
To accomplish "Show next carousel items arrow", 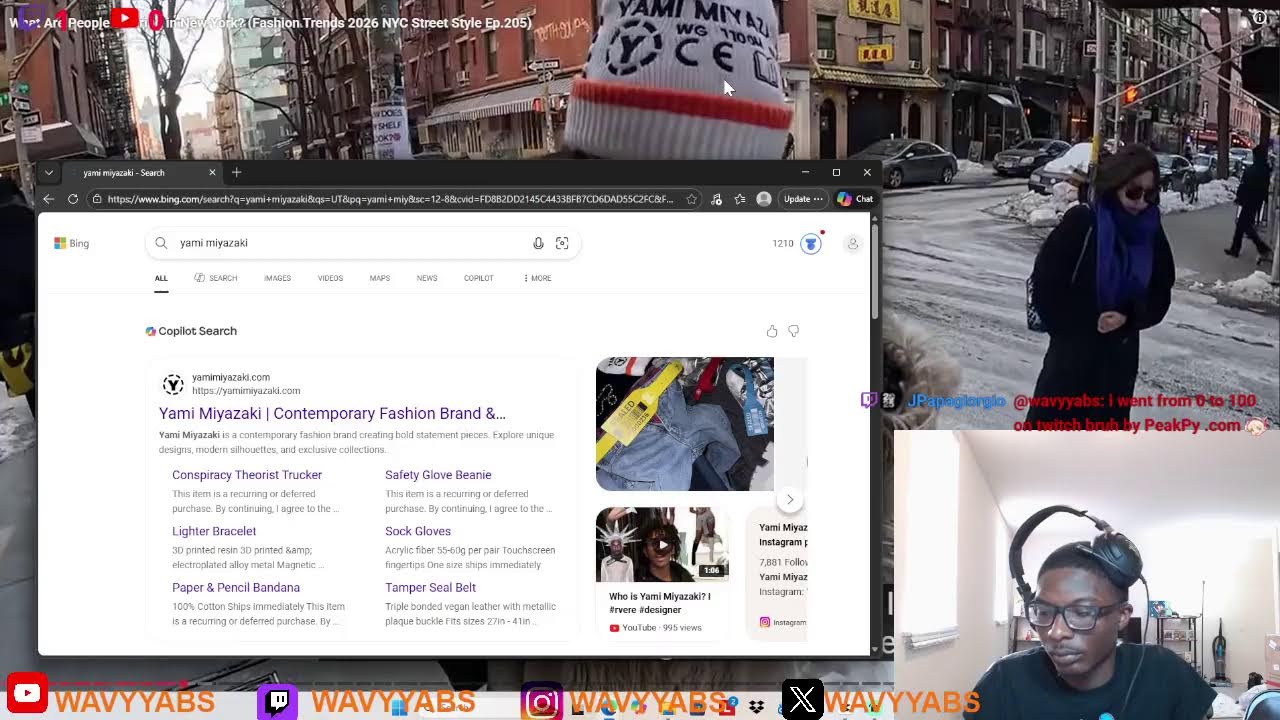I will [790, 500].
